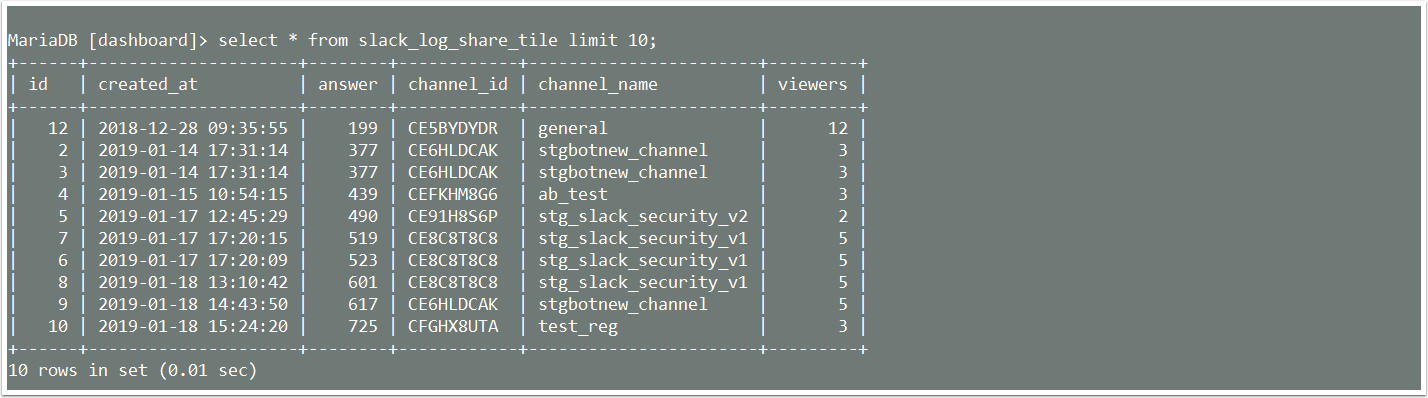Select channel ID CEFKHM8G6
The width and height of the screenshot is (1428, 398).
453,194
